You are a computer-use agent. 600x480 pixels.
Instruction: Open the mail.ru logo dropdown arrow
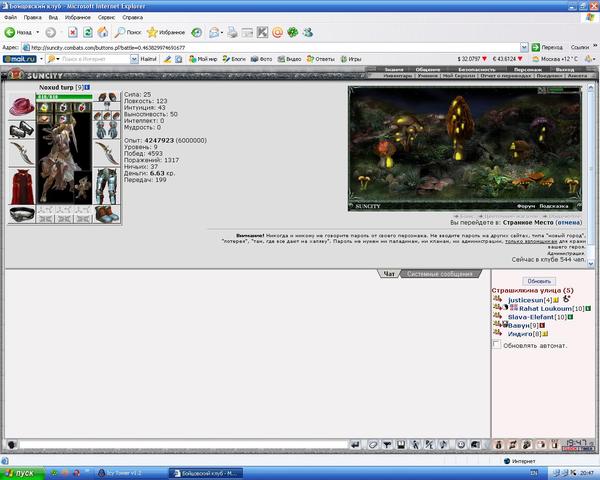[41, 59]
